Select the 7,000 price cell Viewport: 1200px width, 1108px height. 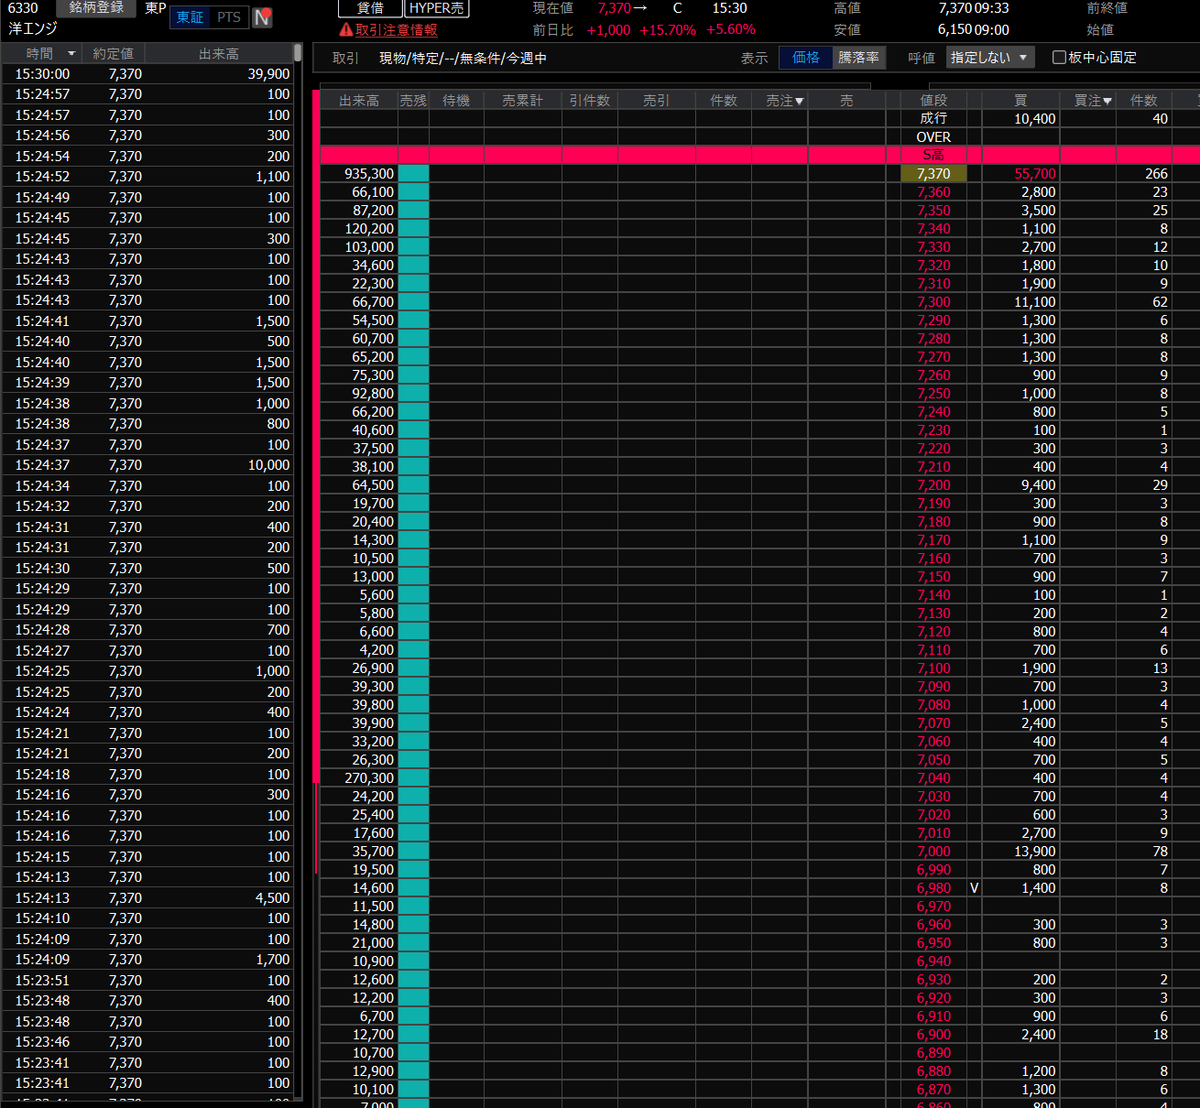(x=933, y=851)
